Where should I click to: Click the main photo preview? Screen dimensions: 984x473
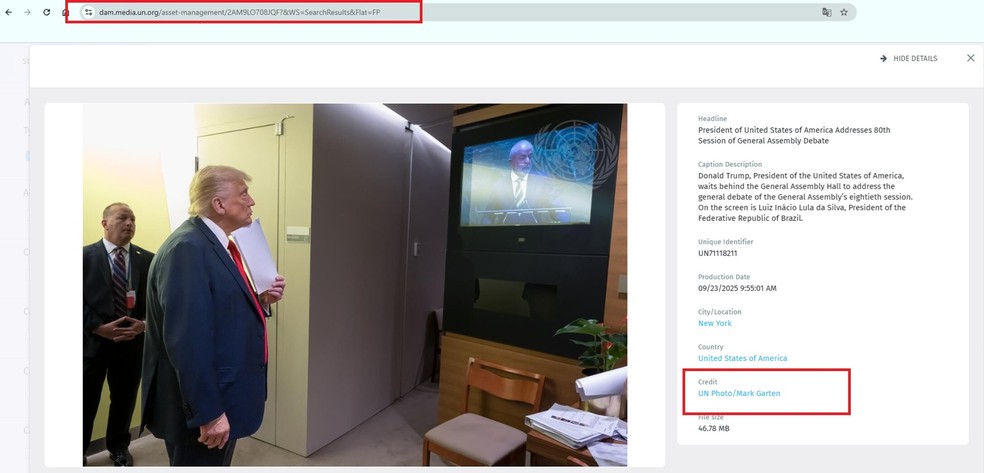click(354, 284)
